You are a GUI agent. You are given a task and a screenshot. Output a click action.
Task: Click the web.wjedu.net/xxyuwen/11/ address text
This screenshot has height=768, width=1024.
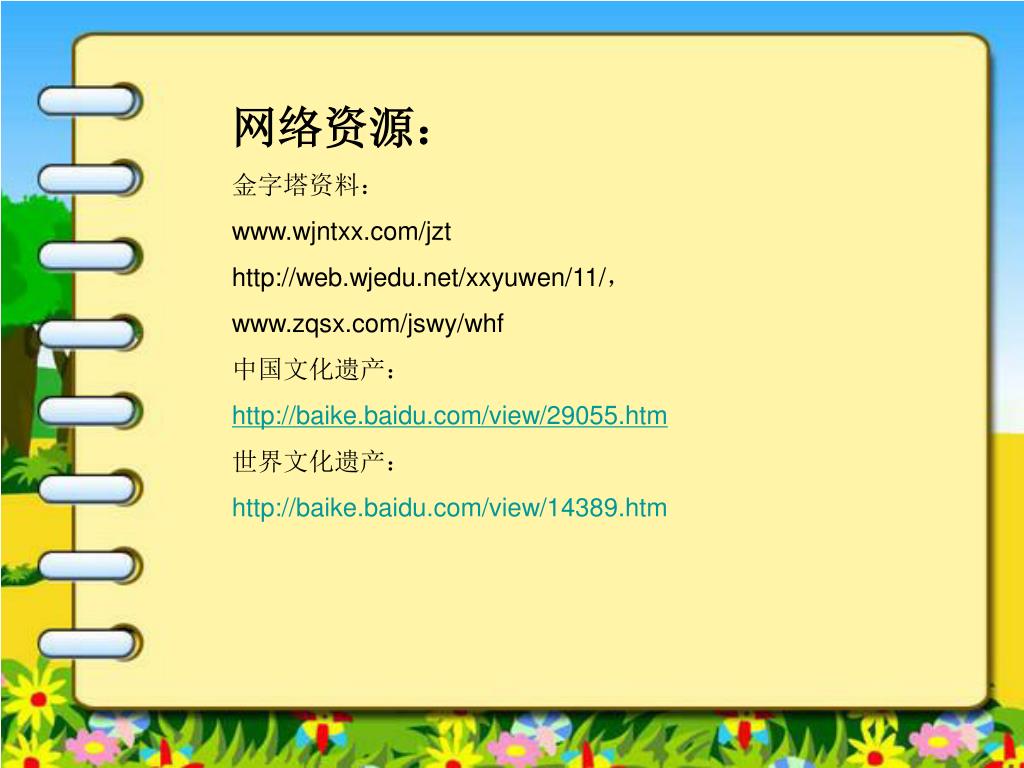(421, 279)
